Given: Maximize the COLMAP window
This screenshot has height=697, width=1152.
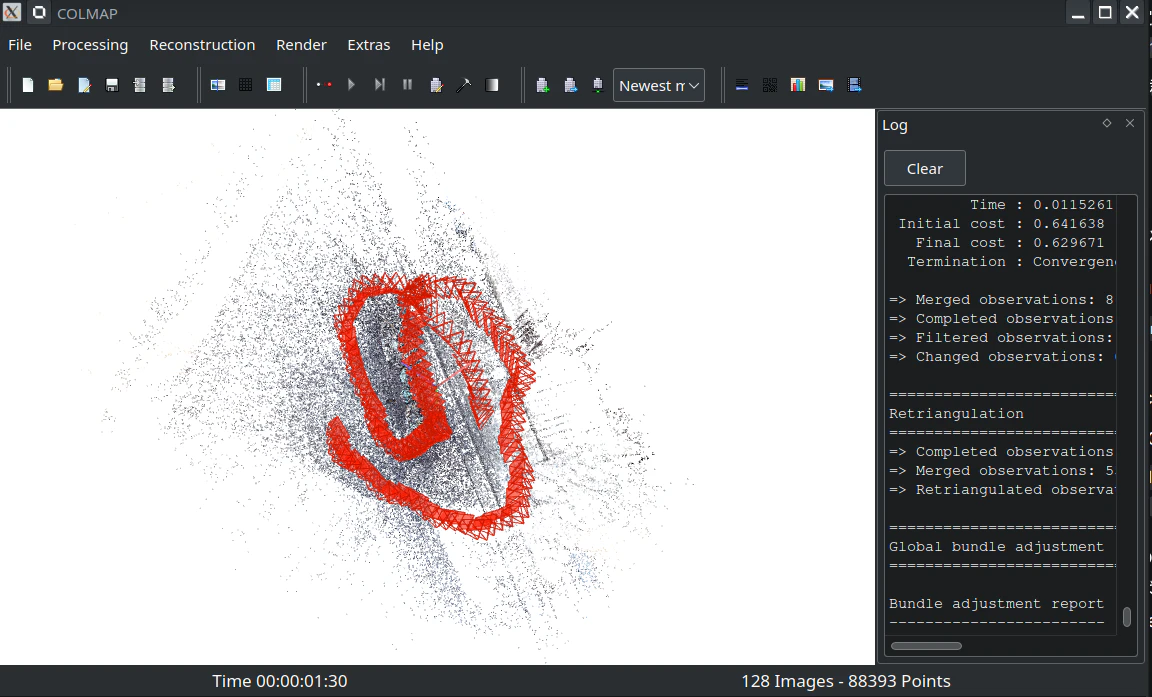Looking at the screenshot, I should pyautogui.click(x=1105, y=12).
